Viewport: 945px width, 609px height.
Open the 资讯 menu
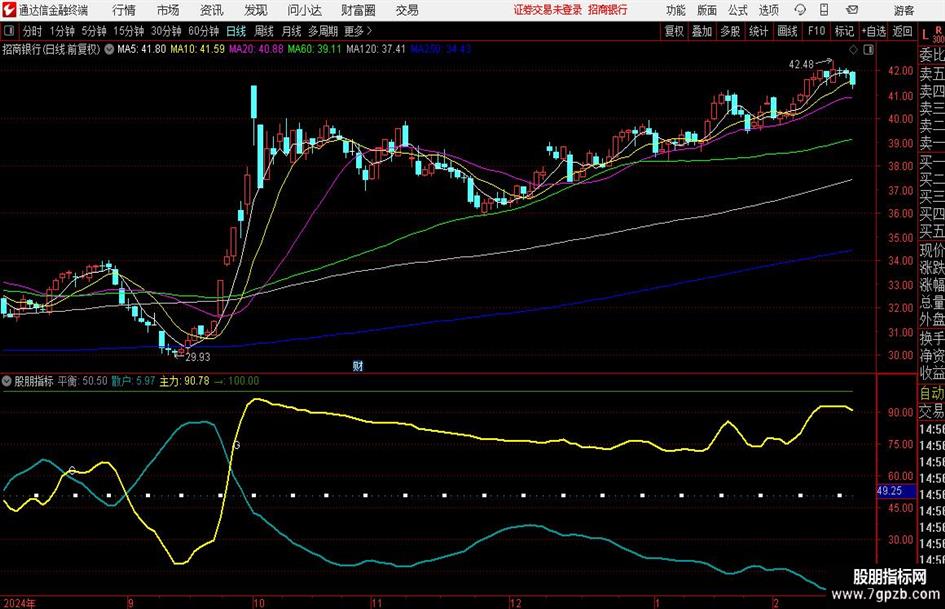click(212, 10)
